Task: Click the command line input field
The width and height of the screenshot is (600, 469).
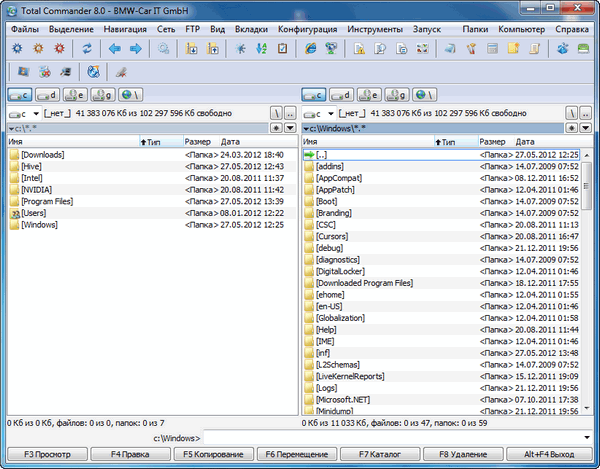Action: click(398, 437)
